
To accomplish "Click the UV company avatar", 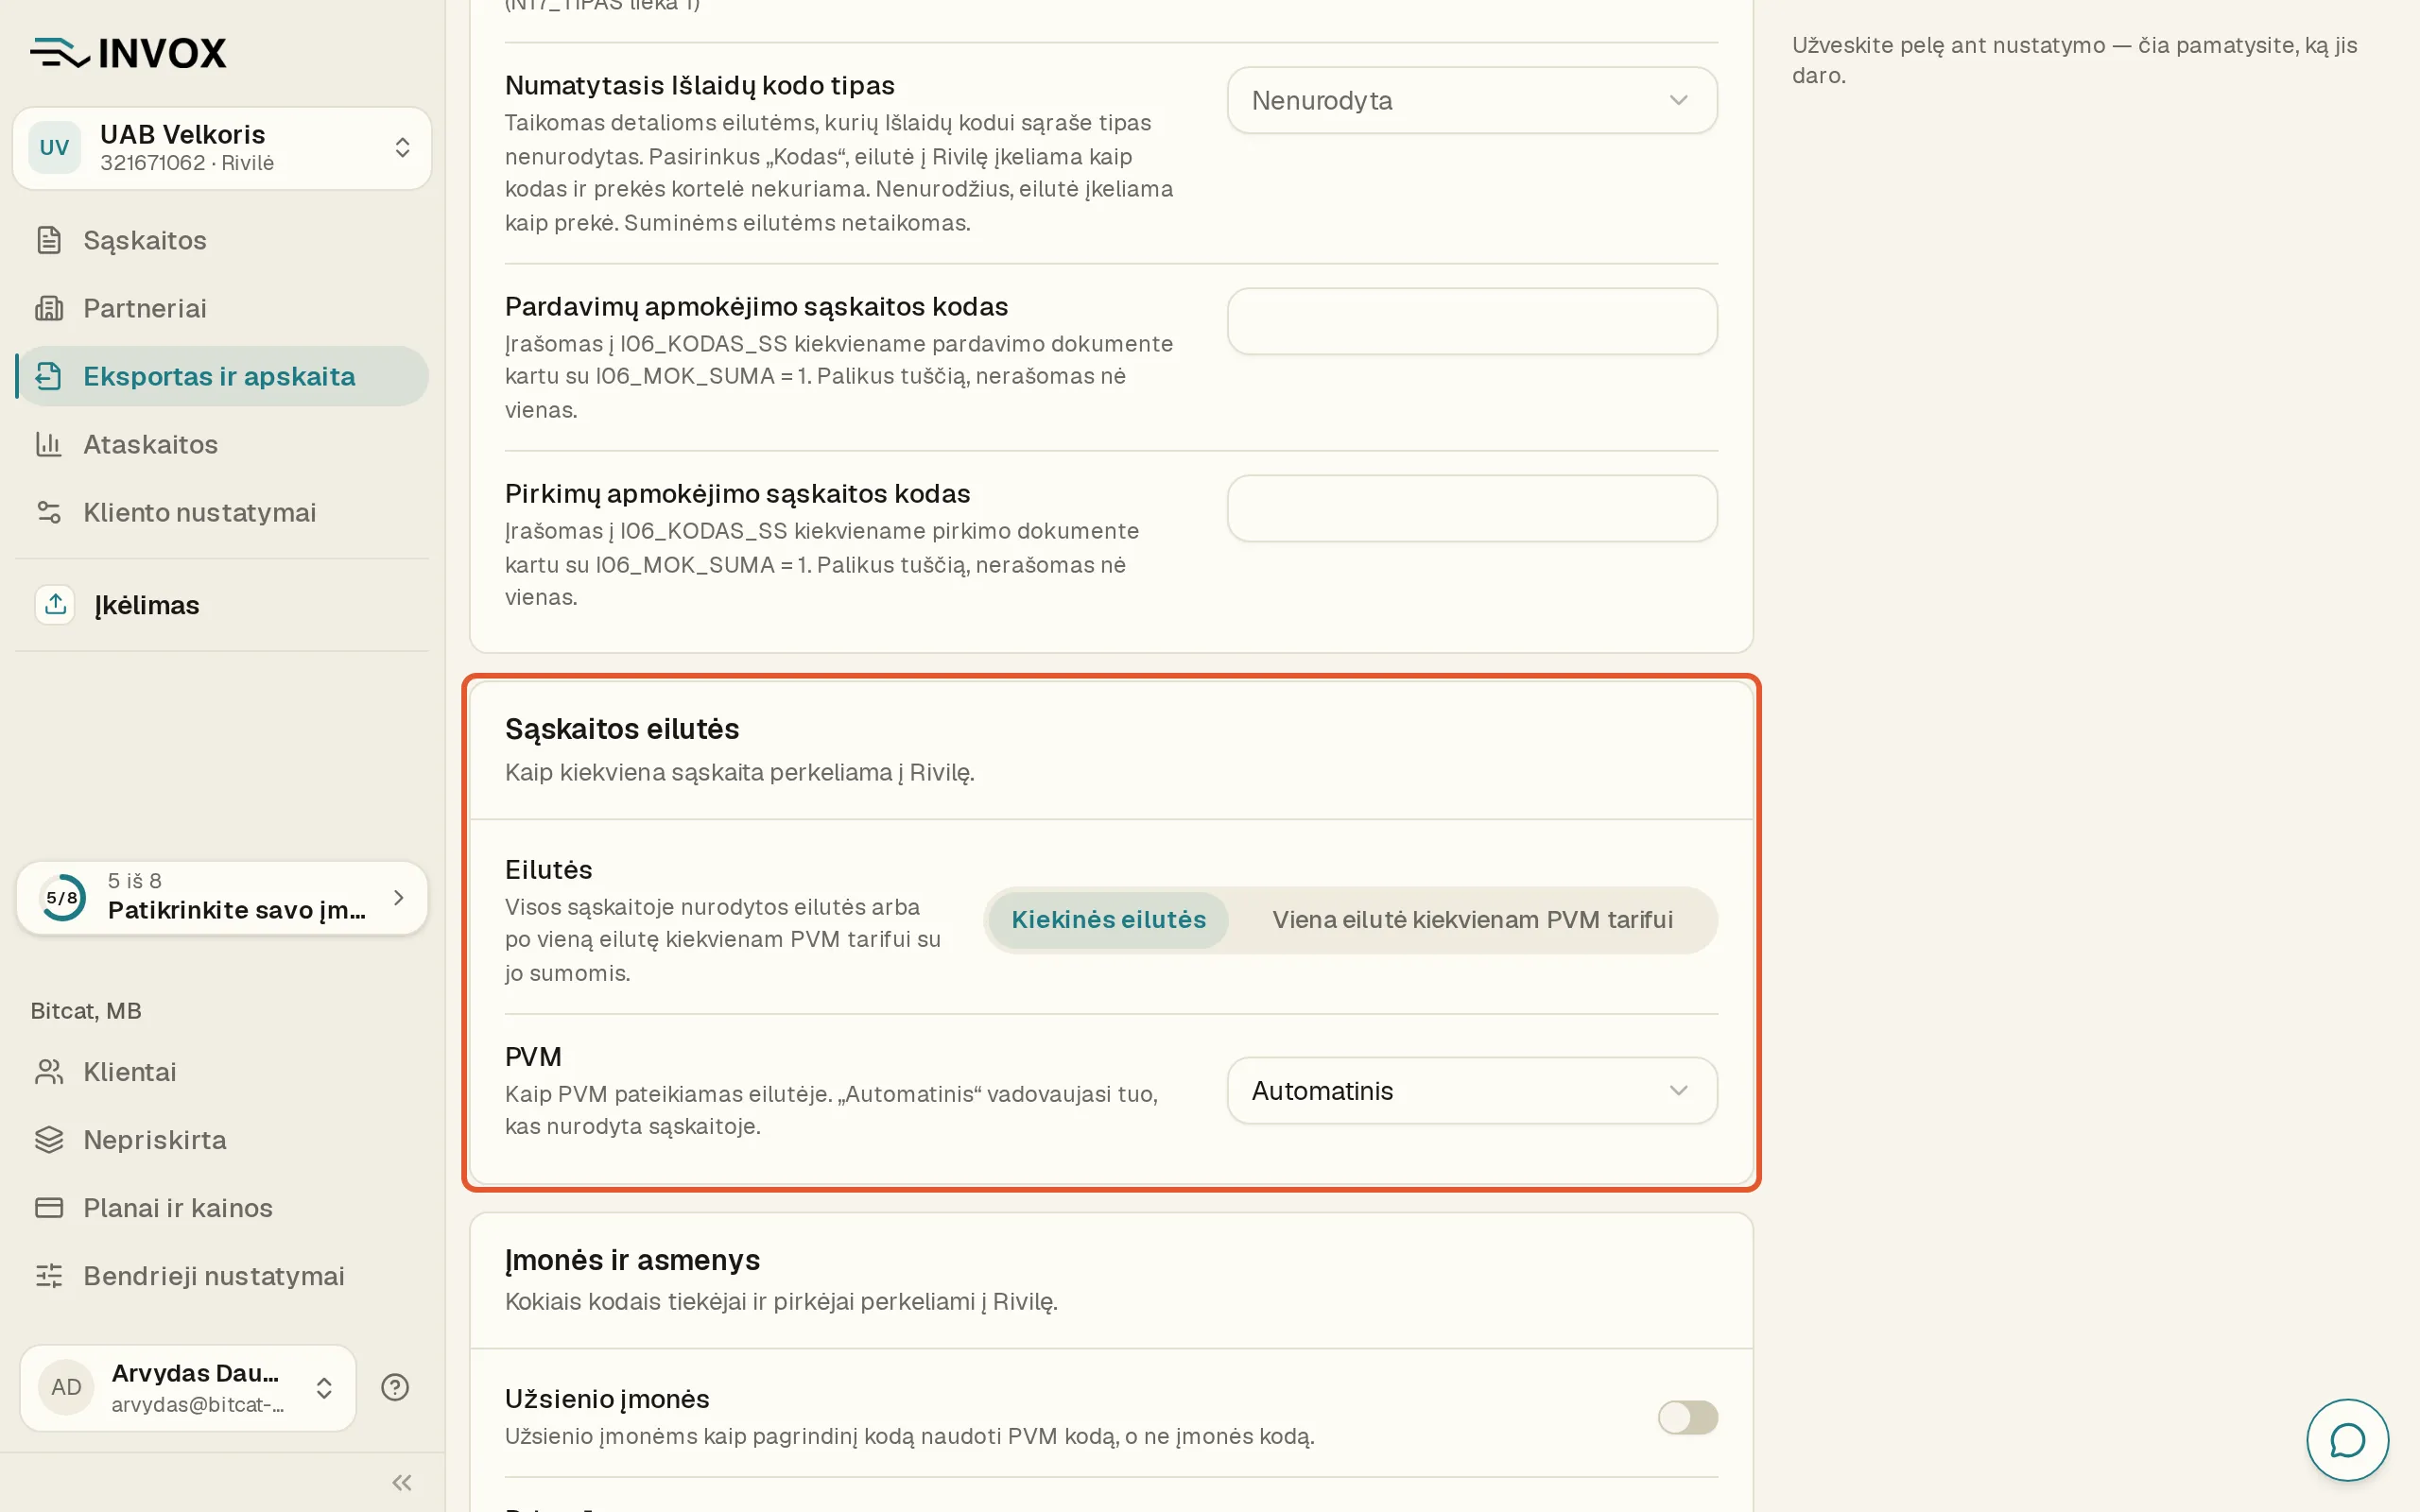I will [x=54, y=148].
